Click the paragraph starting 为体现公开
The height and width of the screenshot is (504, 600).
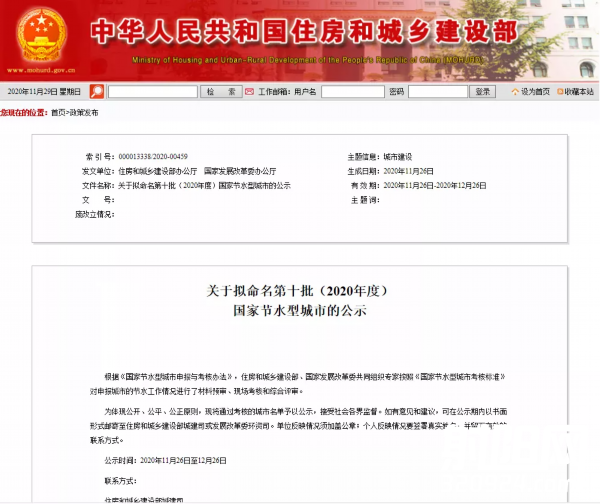point(298,426)
